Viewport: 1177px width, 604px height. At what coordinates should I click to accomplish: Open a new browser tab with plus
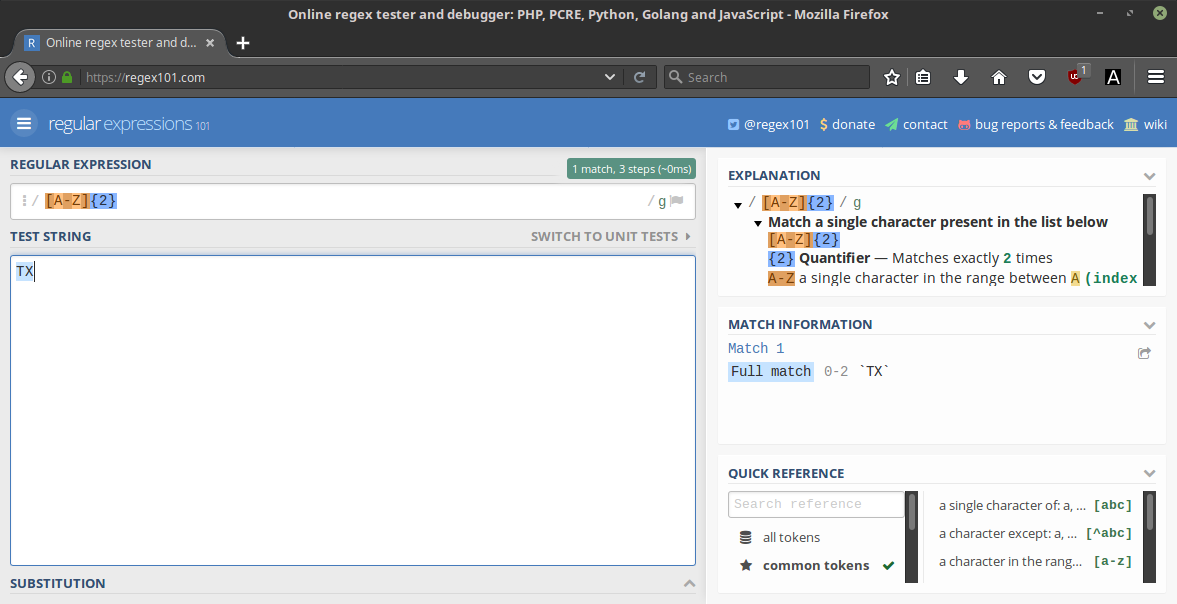click(x=242, y=43)
